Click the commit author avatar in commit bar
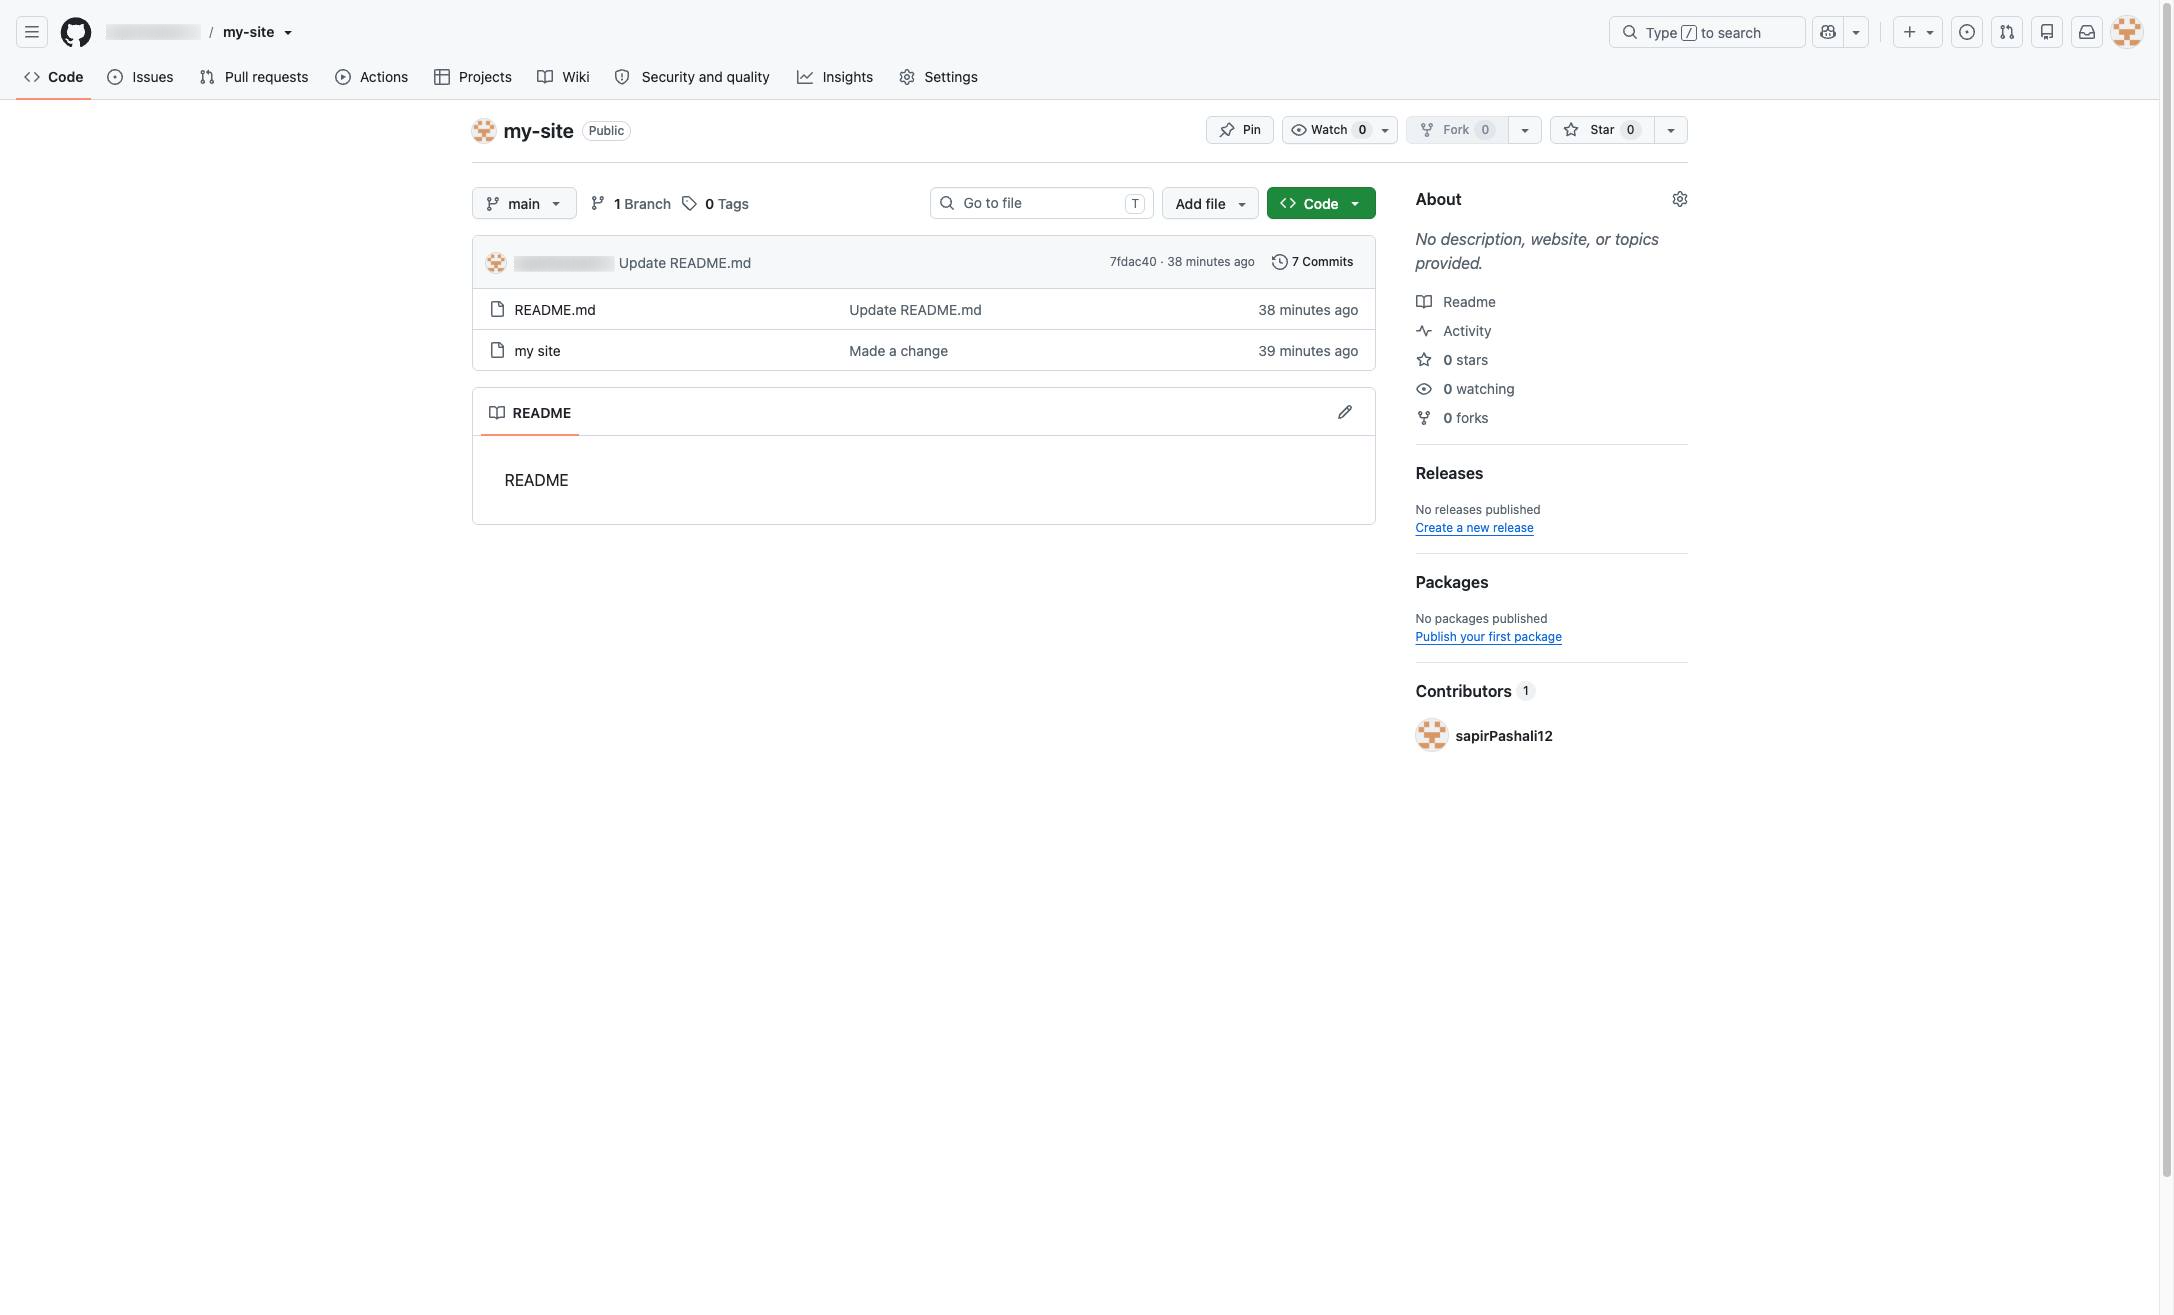This screenshot has height=1315, width=2174. [496, 263]
